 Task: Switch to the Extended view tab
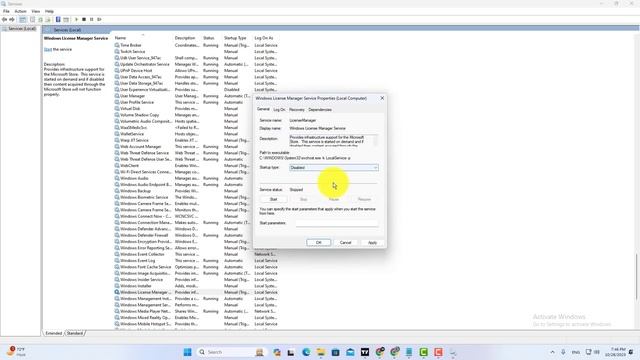pos(53,333)
